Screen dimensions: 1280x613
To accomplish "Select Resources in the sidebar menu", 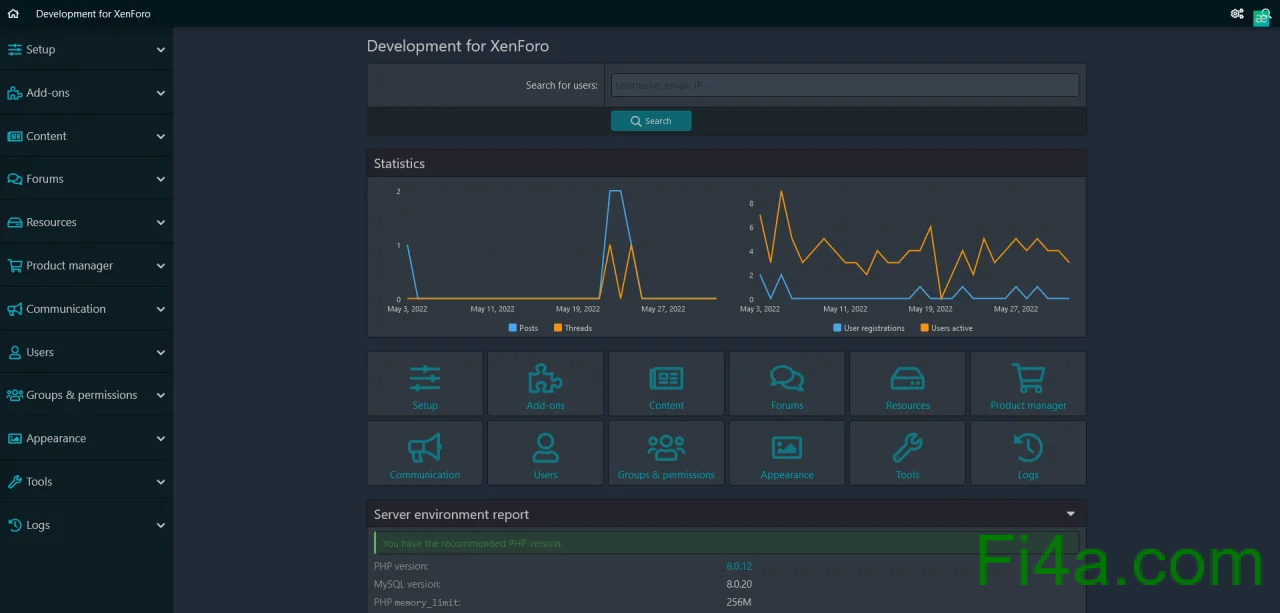I will point(51,223).
